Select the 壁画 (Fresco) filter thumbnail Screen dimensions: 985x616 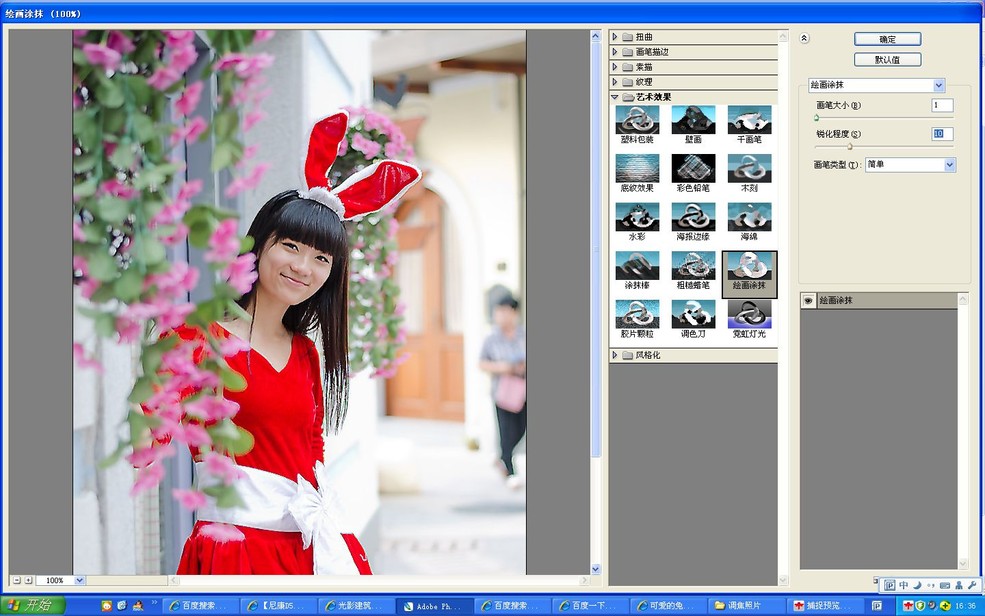click(x=693, y=122)
